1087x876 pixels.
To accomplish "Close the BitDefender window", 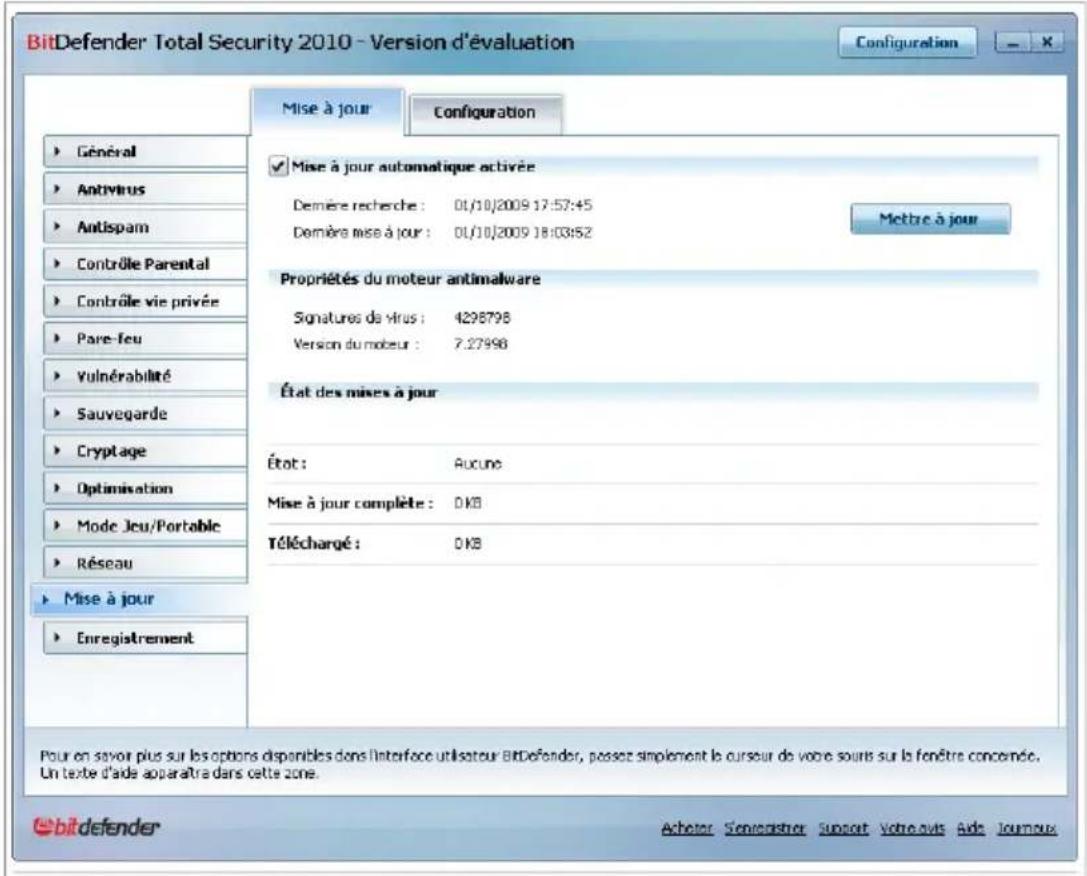I will (x=1047, y=43).
